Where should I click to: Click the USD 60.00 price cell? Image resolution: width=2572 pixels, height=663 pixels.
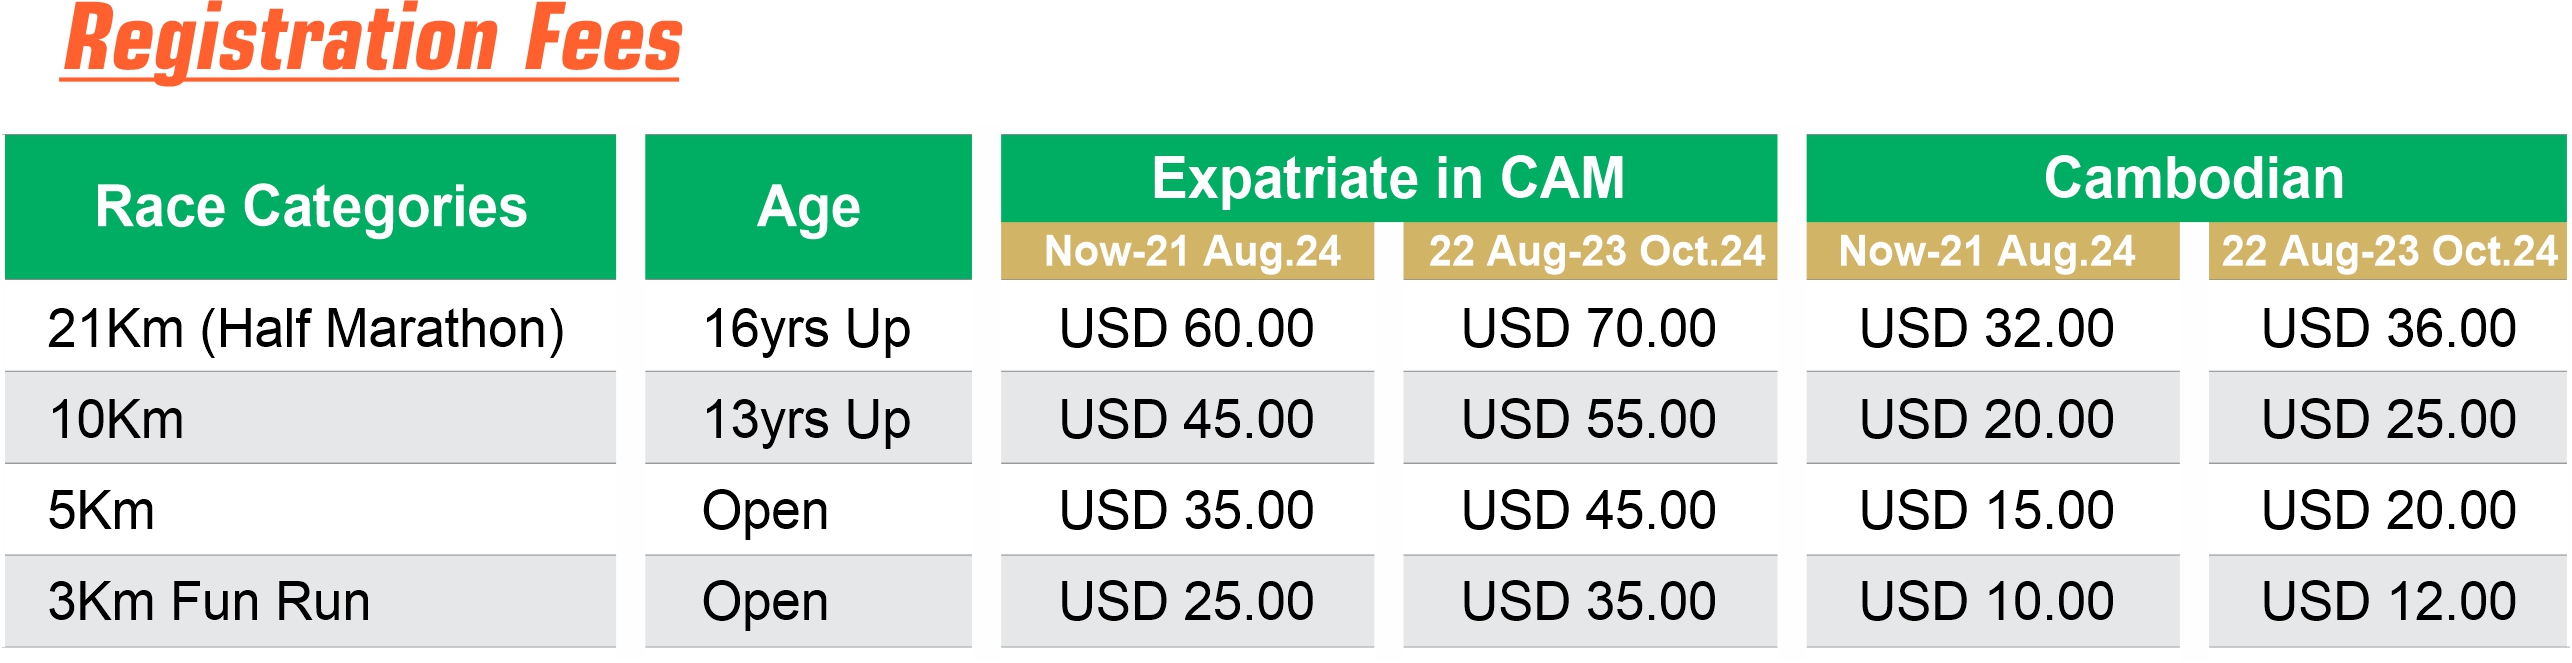pyautogui.click(x=1187, y=327)
